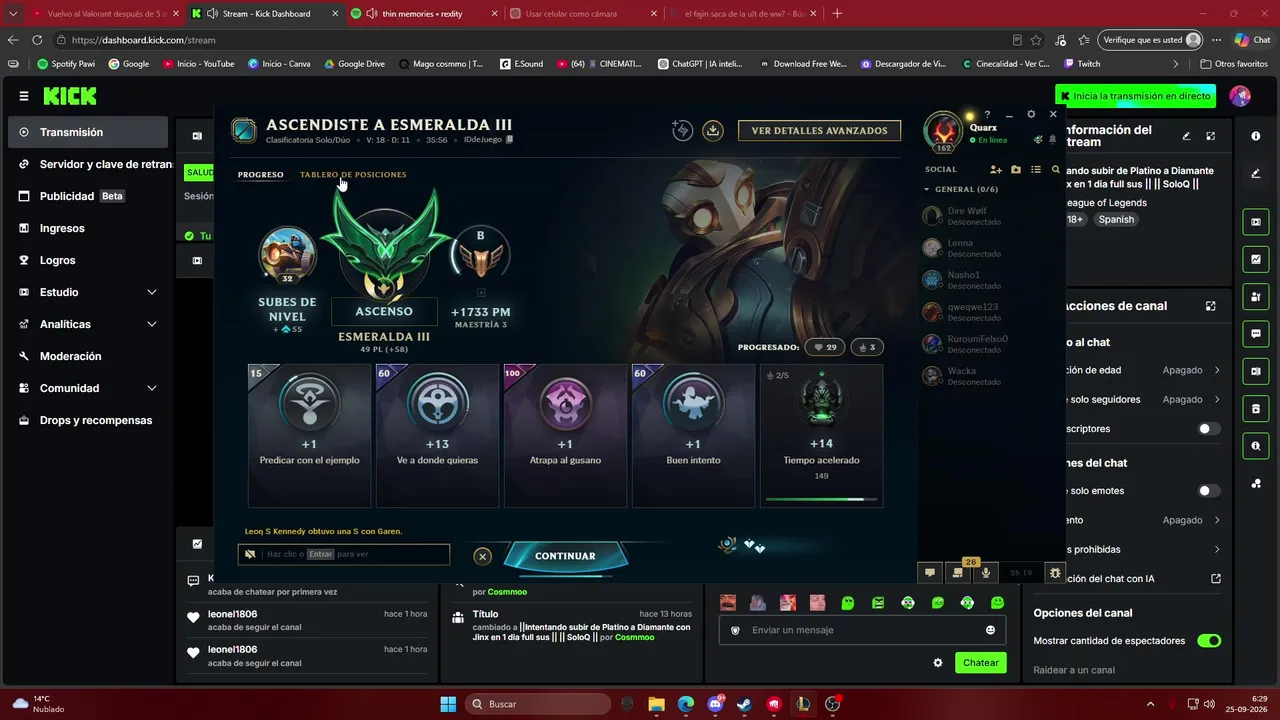Open the friend list view options icon
This screenshot has height=720, width=1280.
pos(1036,170)
